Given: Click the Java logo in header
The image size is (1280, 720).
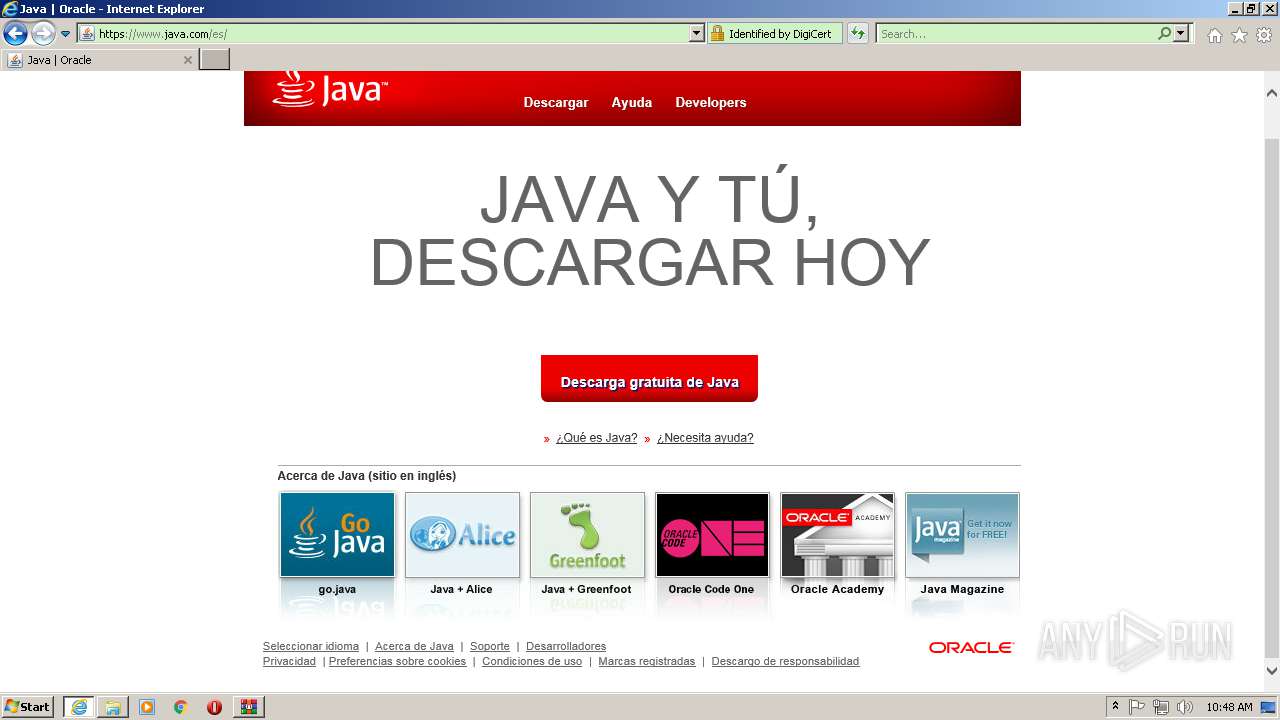Looking at the screenshot, I should (330, 89).
